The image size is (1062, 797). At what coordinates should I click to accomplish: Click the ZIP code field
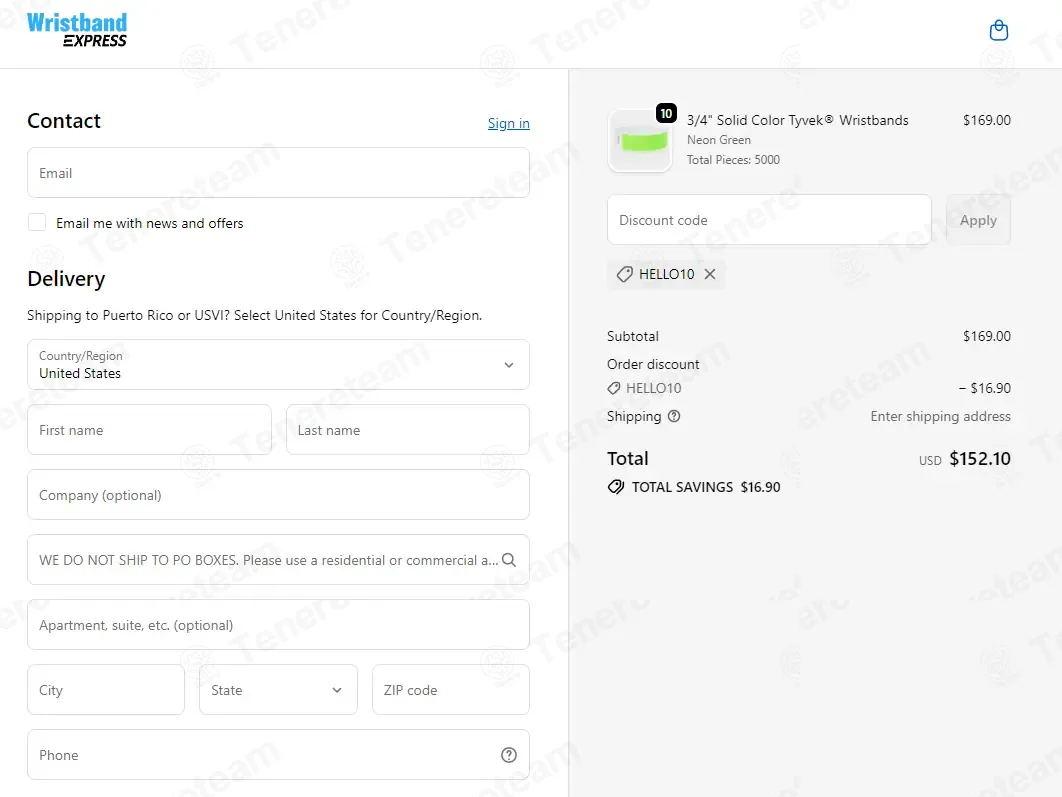[x=450, y=689]
